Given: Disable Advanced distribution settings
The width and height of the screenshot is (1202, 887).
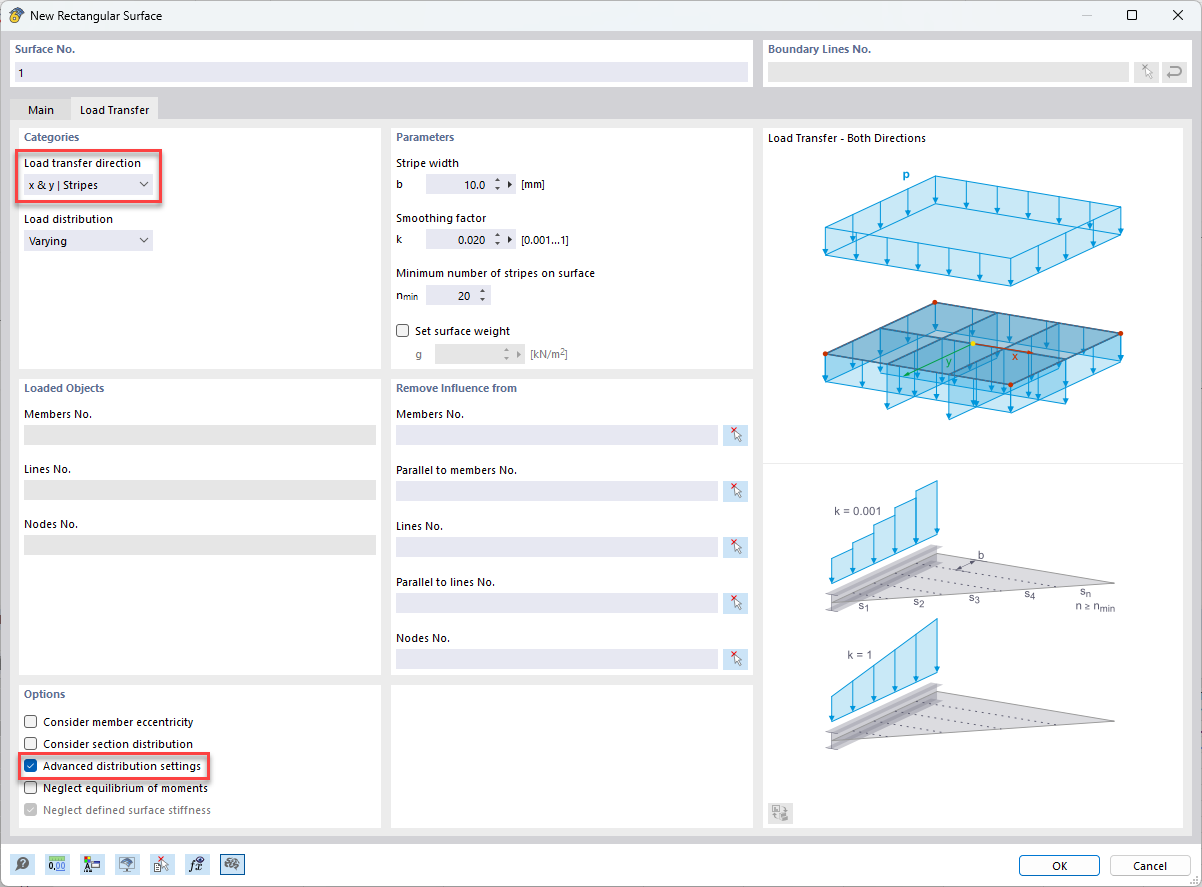Looking at the screenshot, I should [30, 766].
